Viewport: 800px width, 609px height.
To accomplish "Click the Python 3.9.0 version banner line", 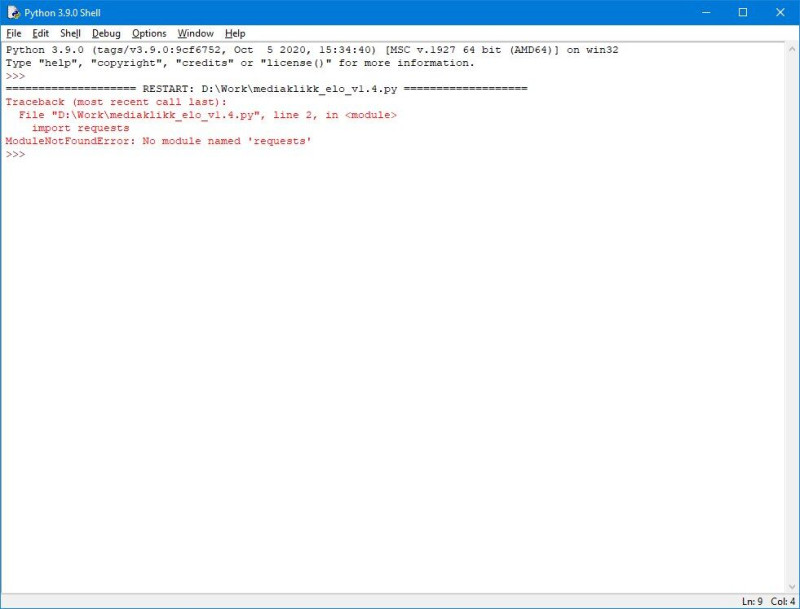I will [x=312, y=50].
